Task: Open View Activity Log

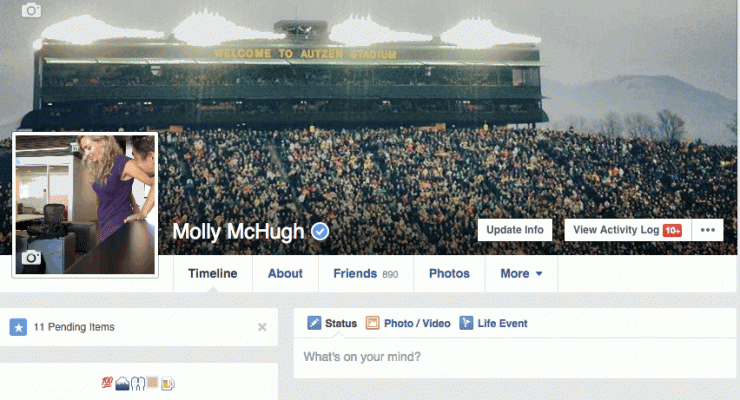Action: point(628,230)
